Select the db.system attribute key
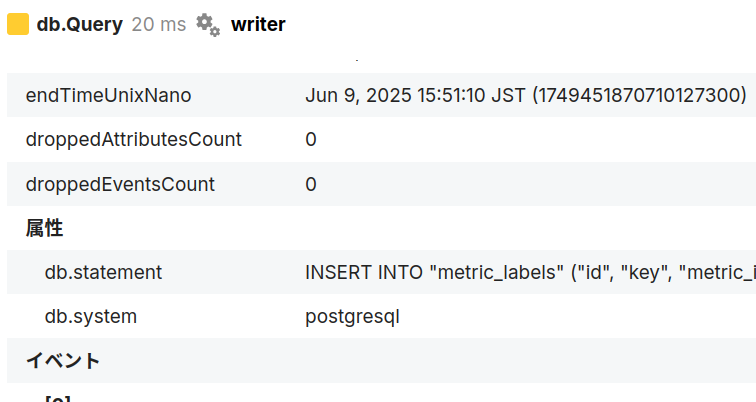 click(91, 317)
